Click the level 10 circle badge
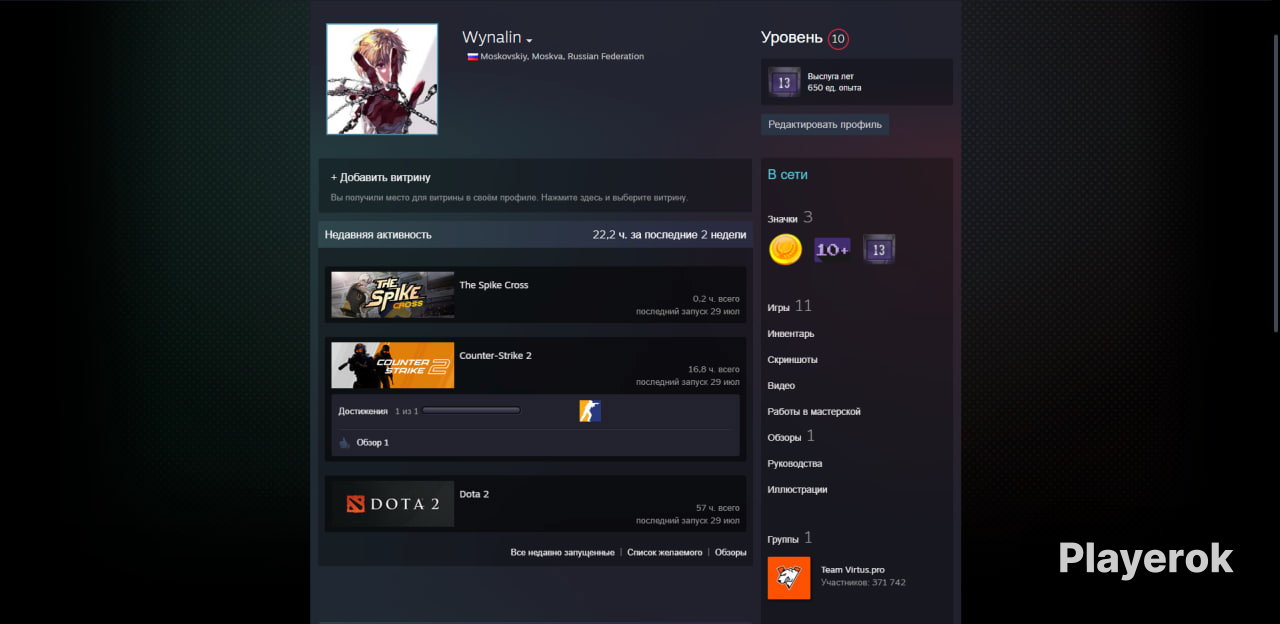This screenshot has height=624, width=1280. tap(838, 39)
